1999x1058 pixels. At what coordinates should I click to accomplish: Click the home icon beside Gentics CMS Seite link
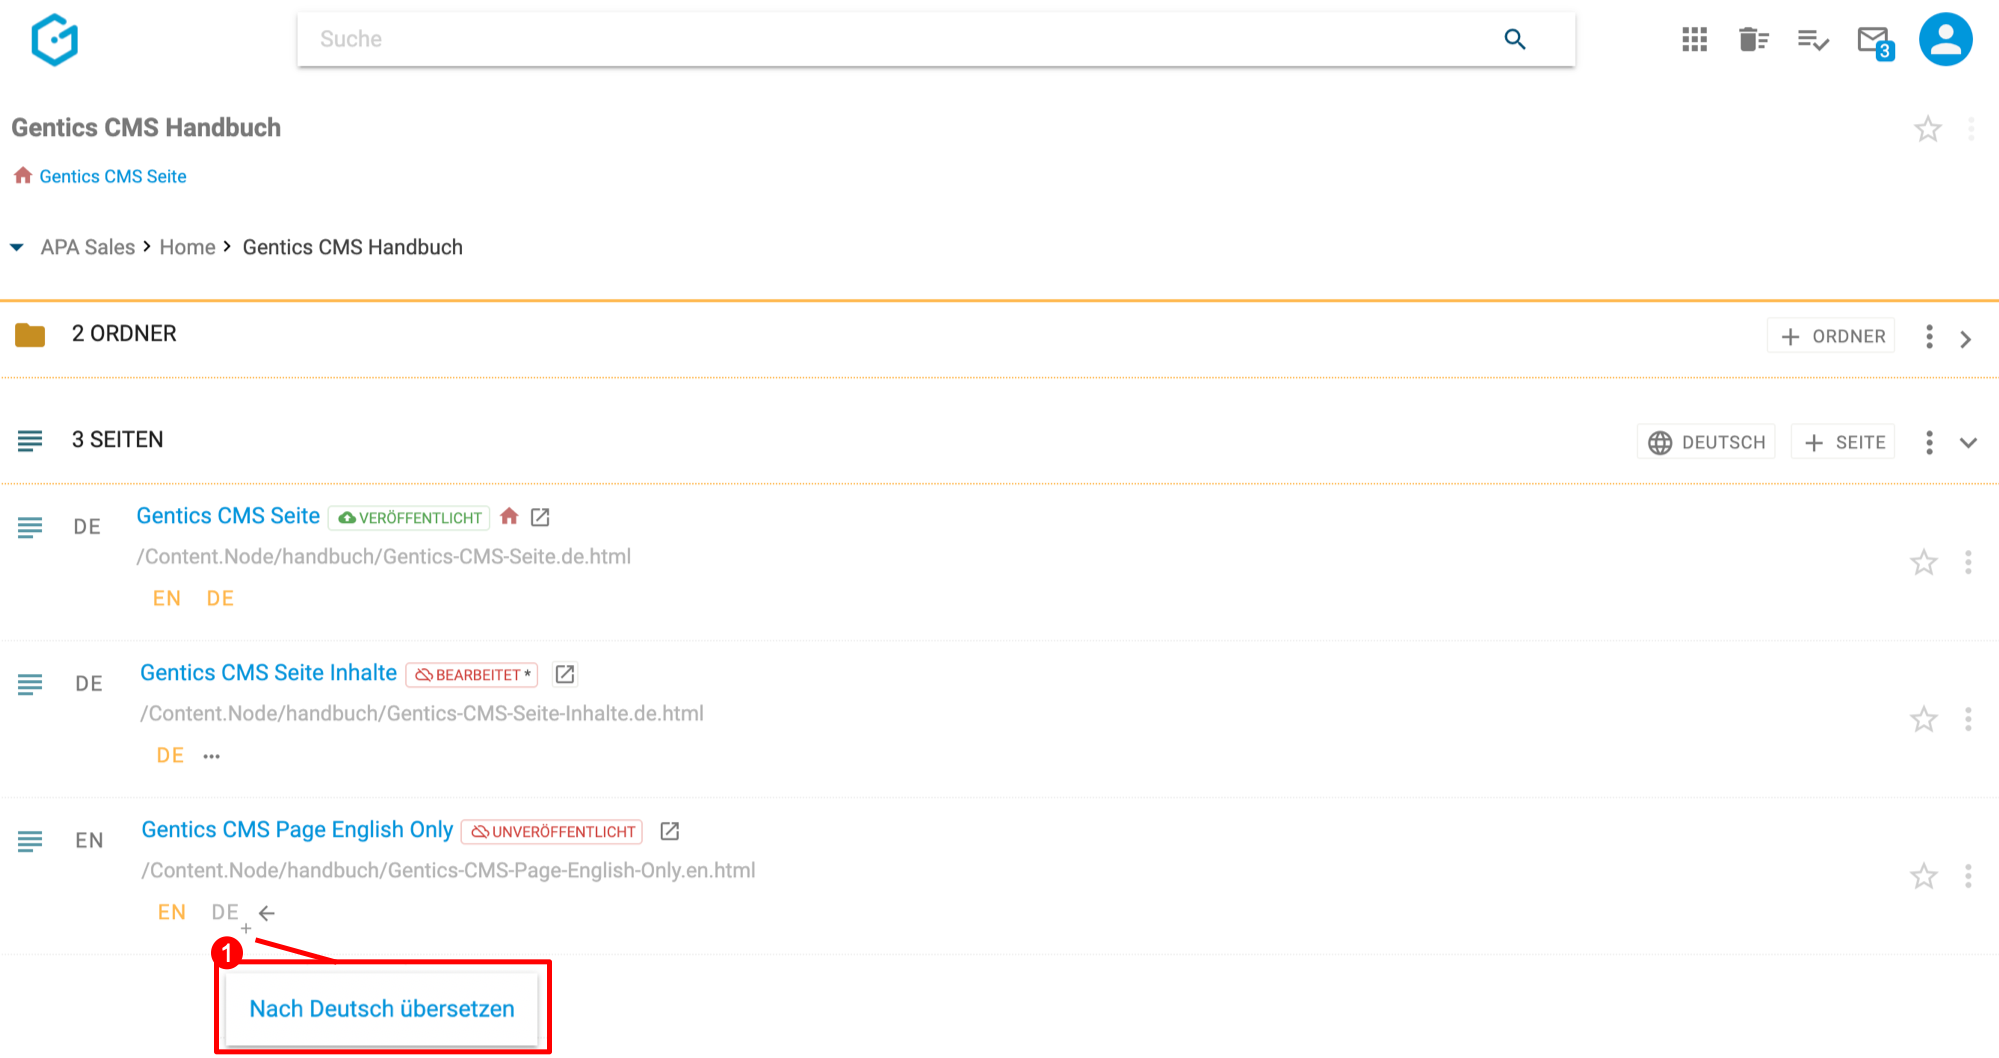[23, 175]
